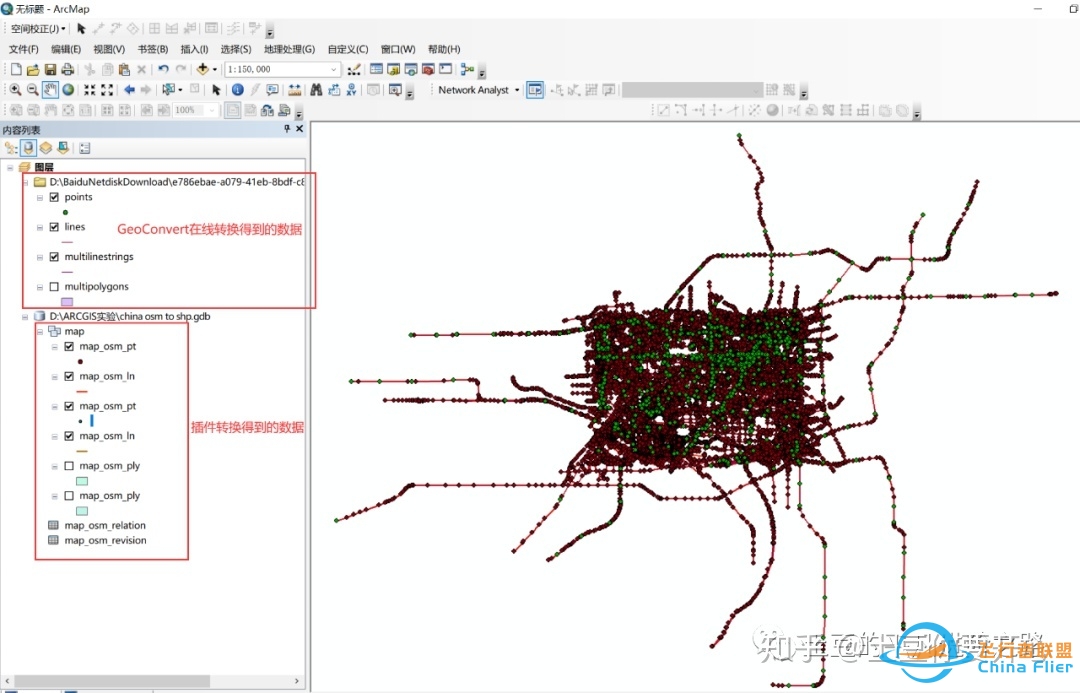Toggle multilinestrings layer visibility

(54, 256)
